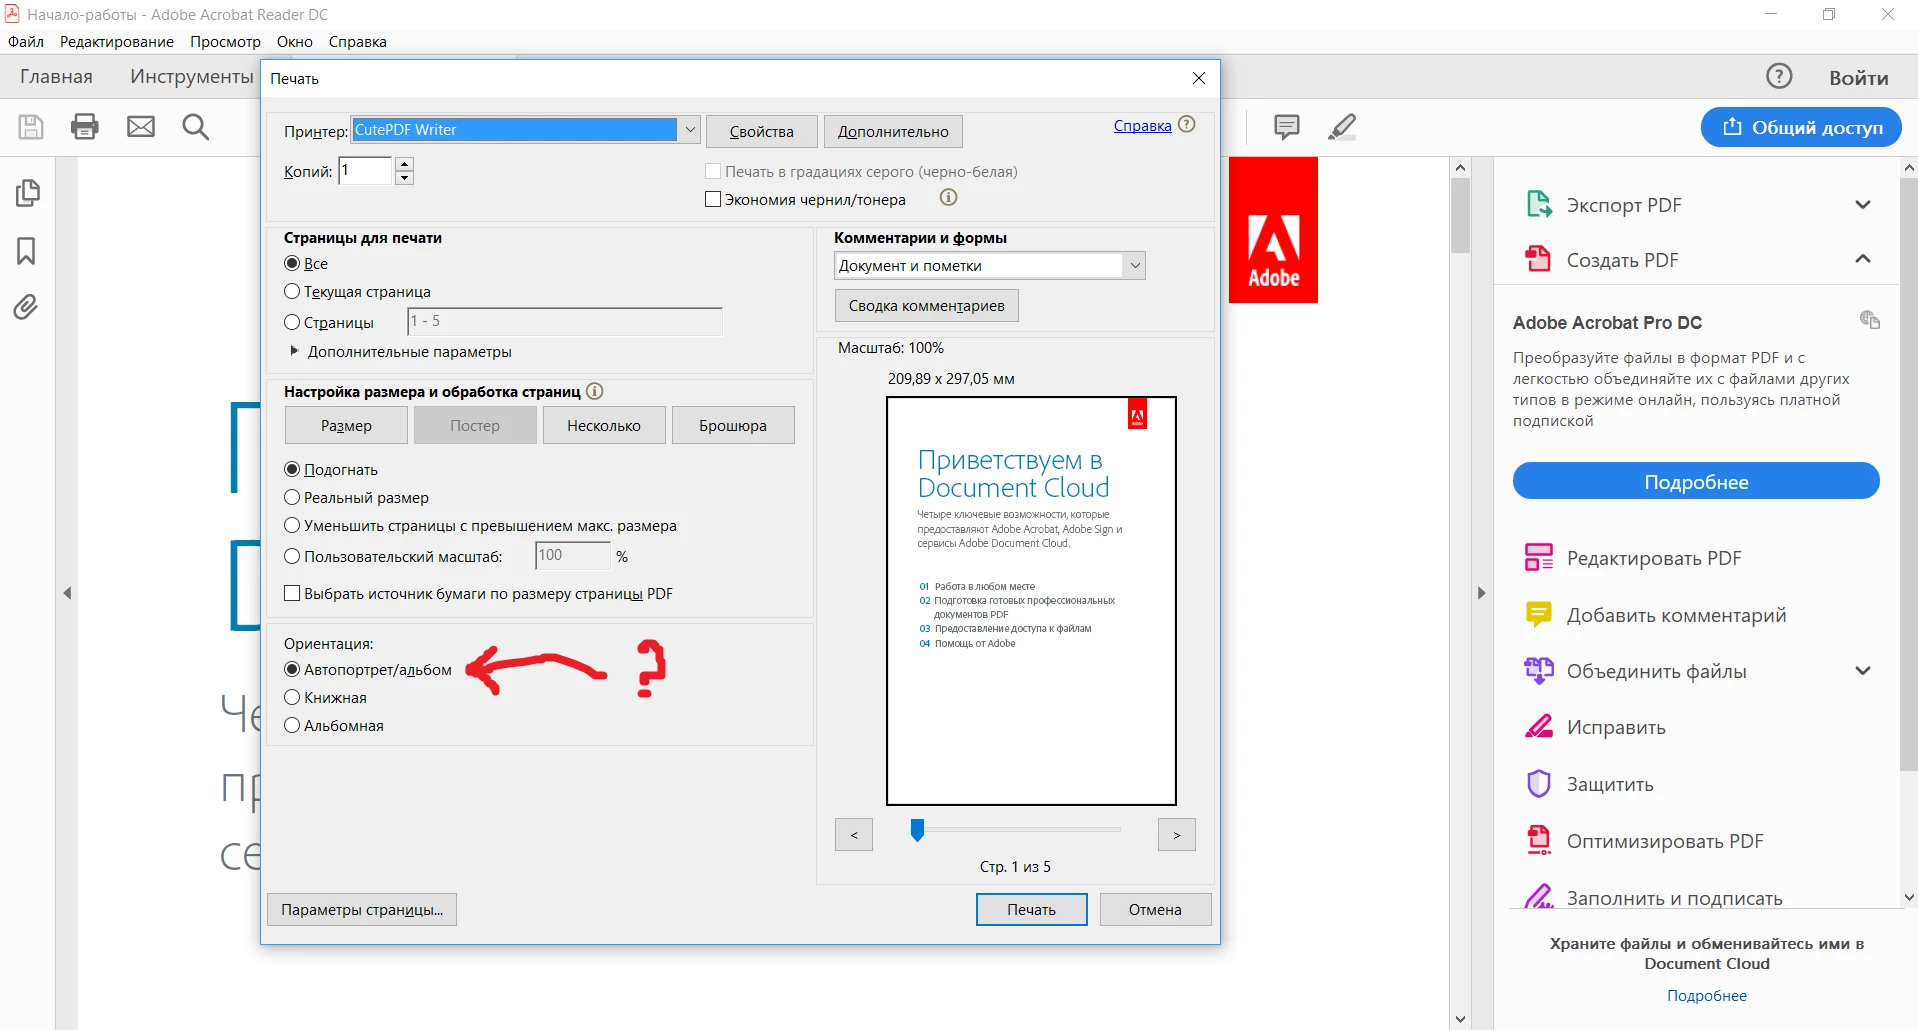The height and width of the screenshot is (1030, 1918).
Task: Click info icon beside Экономия чернил/тонера
Action: click(948, 198)
